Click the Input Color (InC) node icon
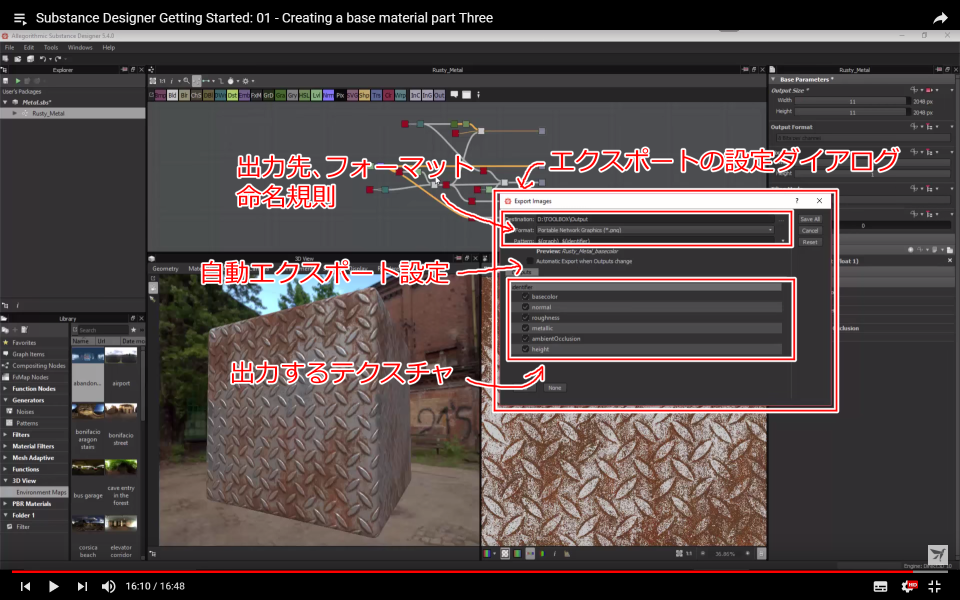This screenshot has height=600, width=960. [x=415, y=96]
